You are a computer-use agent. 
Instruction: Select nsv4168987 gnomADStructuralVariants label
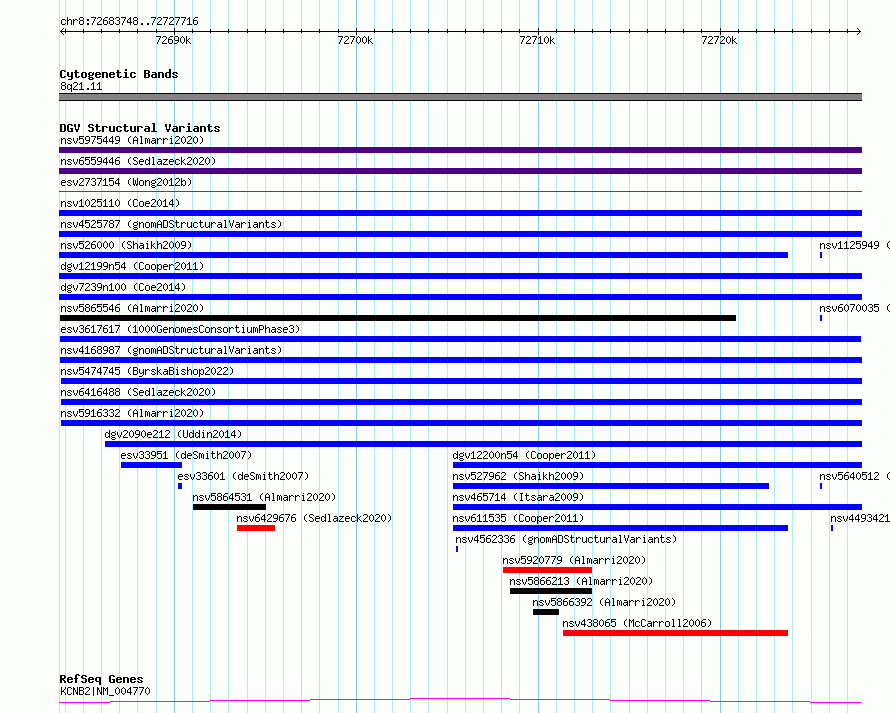171,350
